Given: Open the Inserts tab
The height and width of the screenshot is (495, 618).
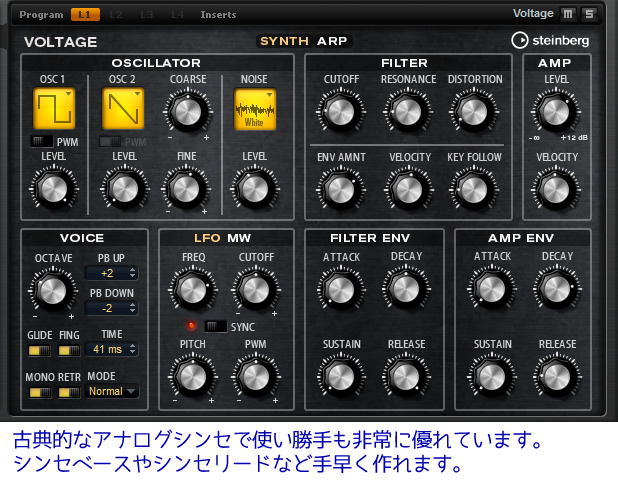Looking at the screenshot, I should tap(218, 15).
